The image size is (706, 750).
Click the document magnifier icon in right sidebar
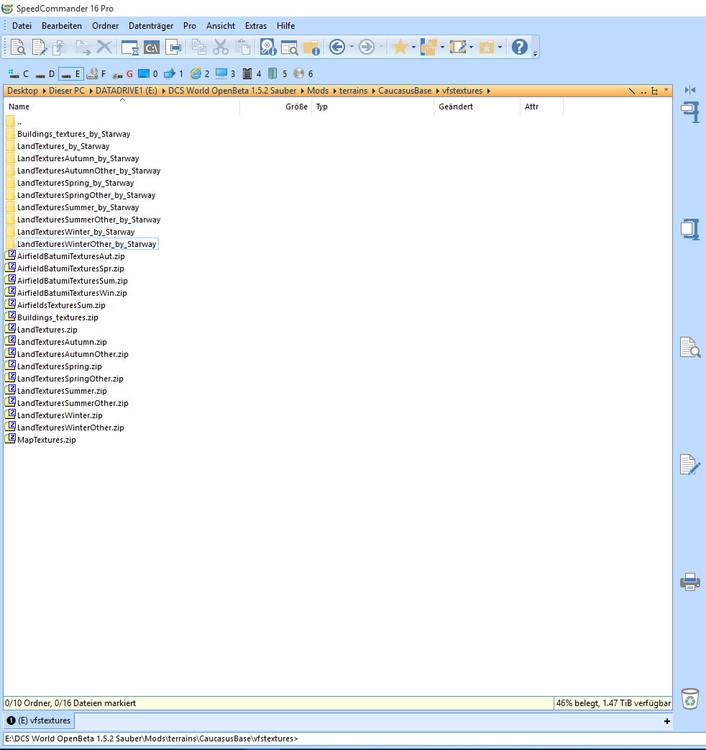[690, 347]
